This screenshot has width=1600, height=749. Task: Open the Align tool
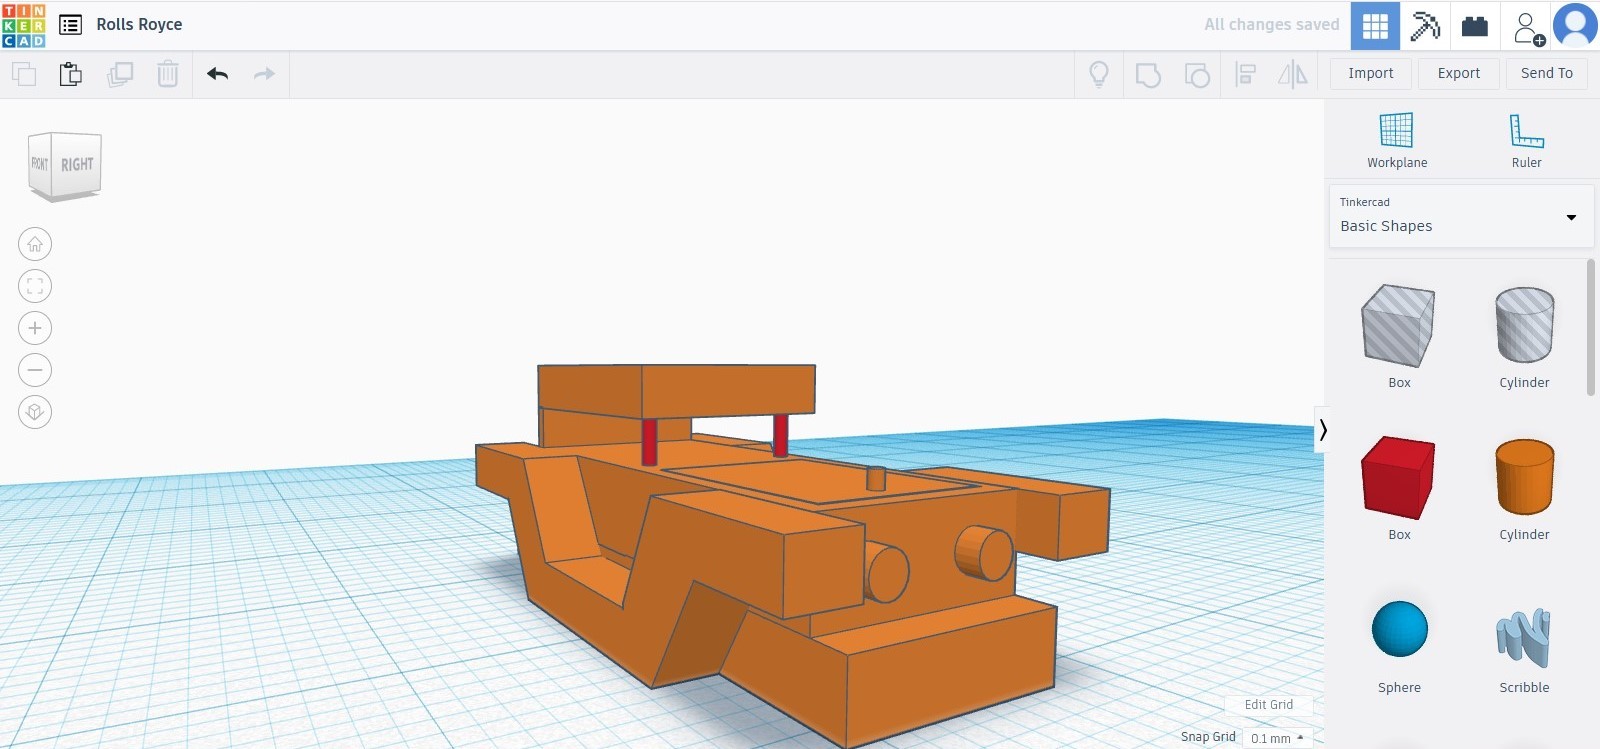coord(1245,74)
